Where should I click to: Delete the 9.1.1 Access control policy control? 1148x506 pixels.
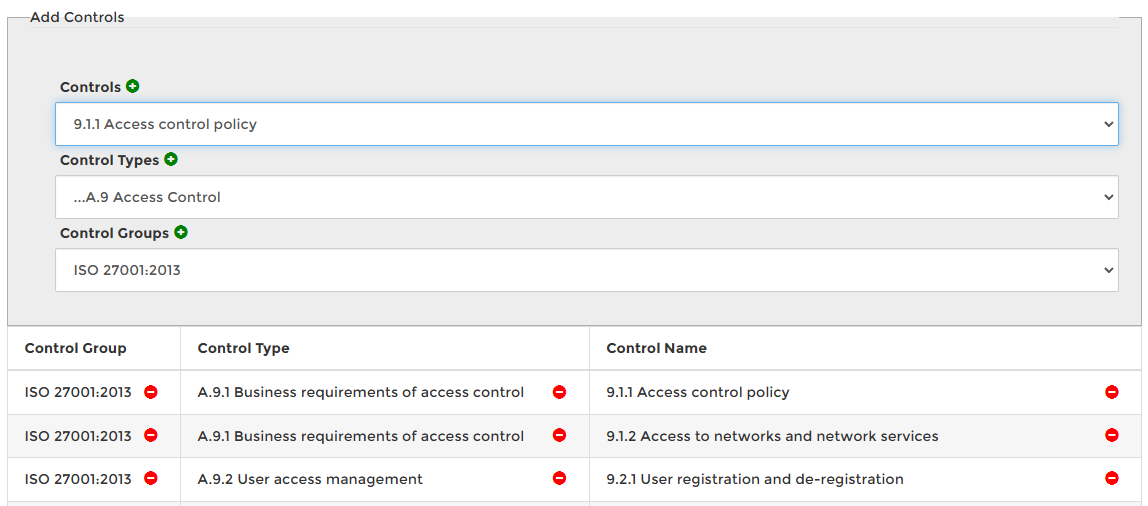1112,392
